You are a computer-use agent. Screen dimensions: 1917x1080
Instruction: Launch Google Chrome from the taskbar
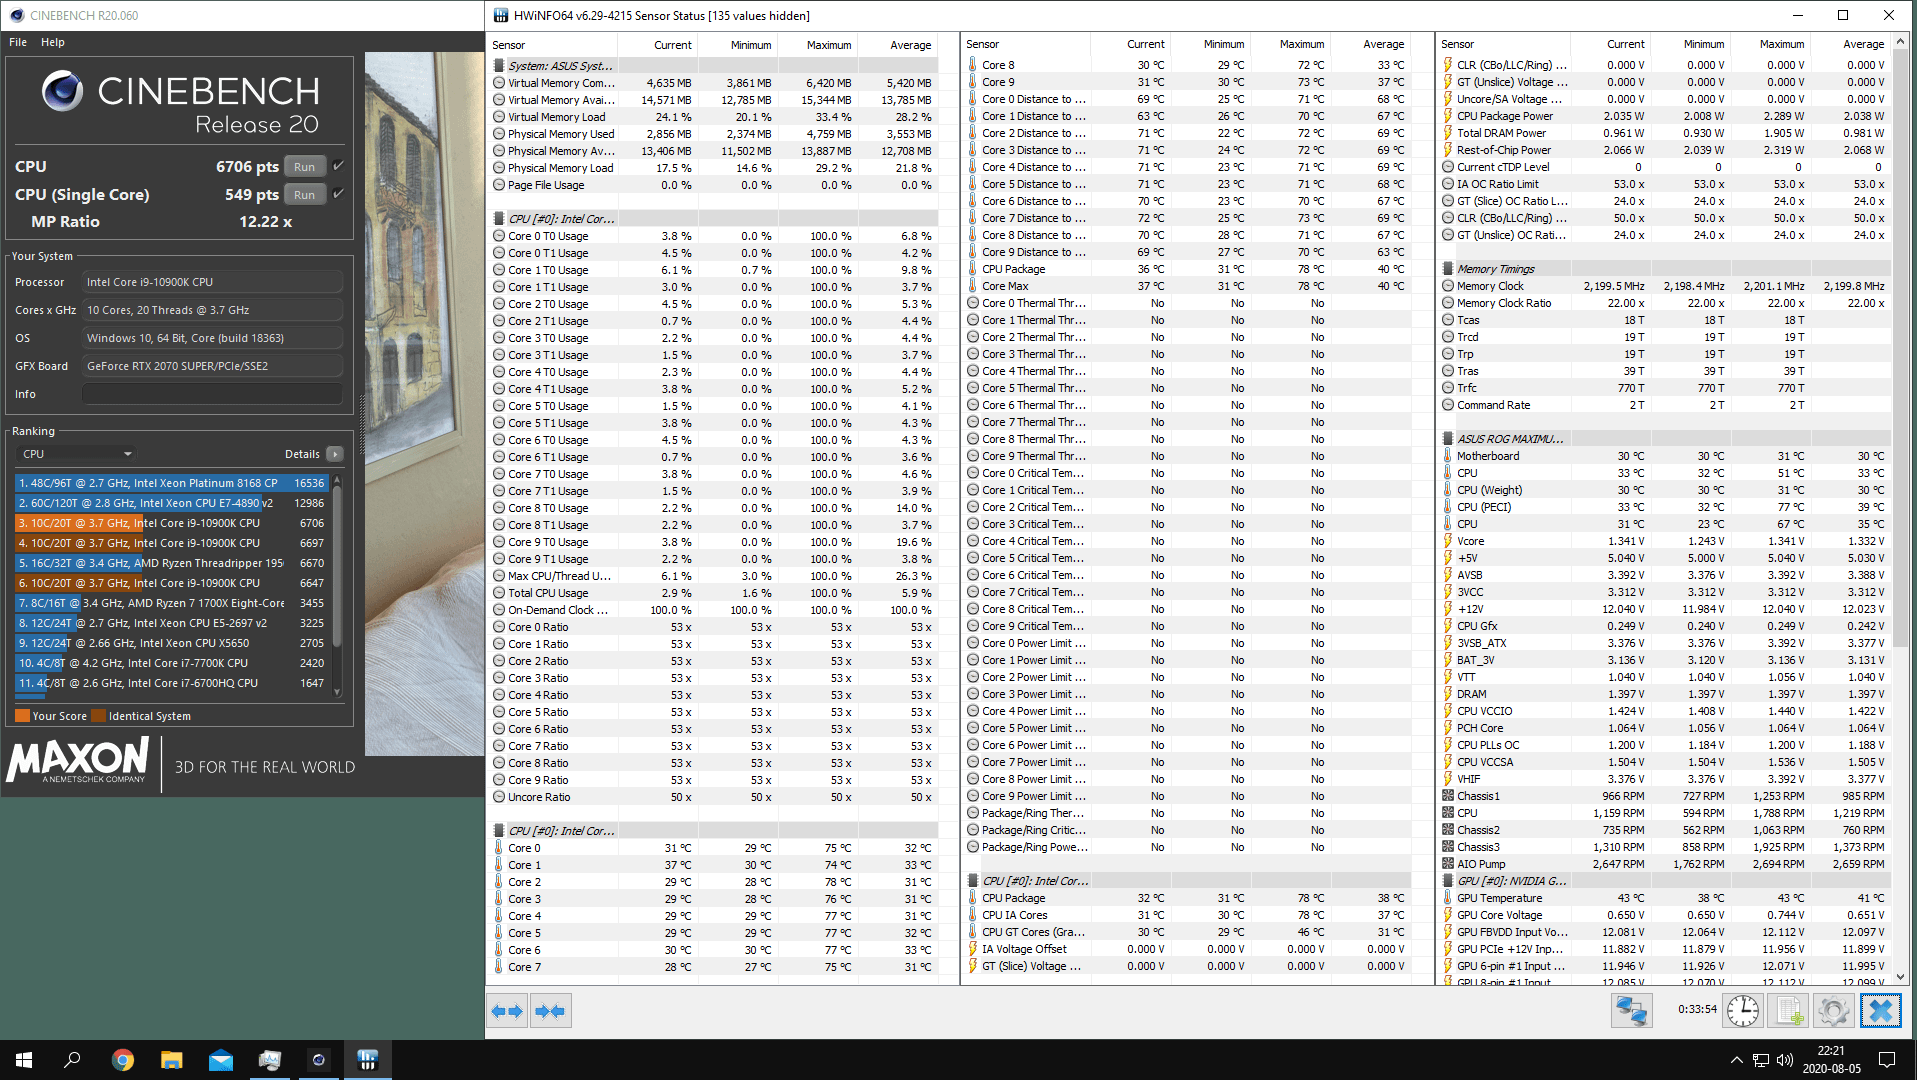pyautogui.click(x=122, y=1060)
